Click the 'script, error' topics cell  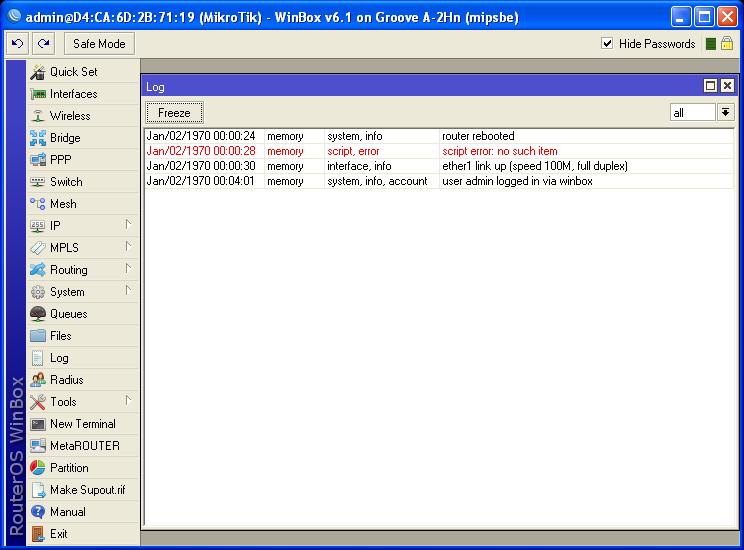tap(353, 151)
